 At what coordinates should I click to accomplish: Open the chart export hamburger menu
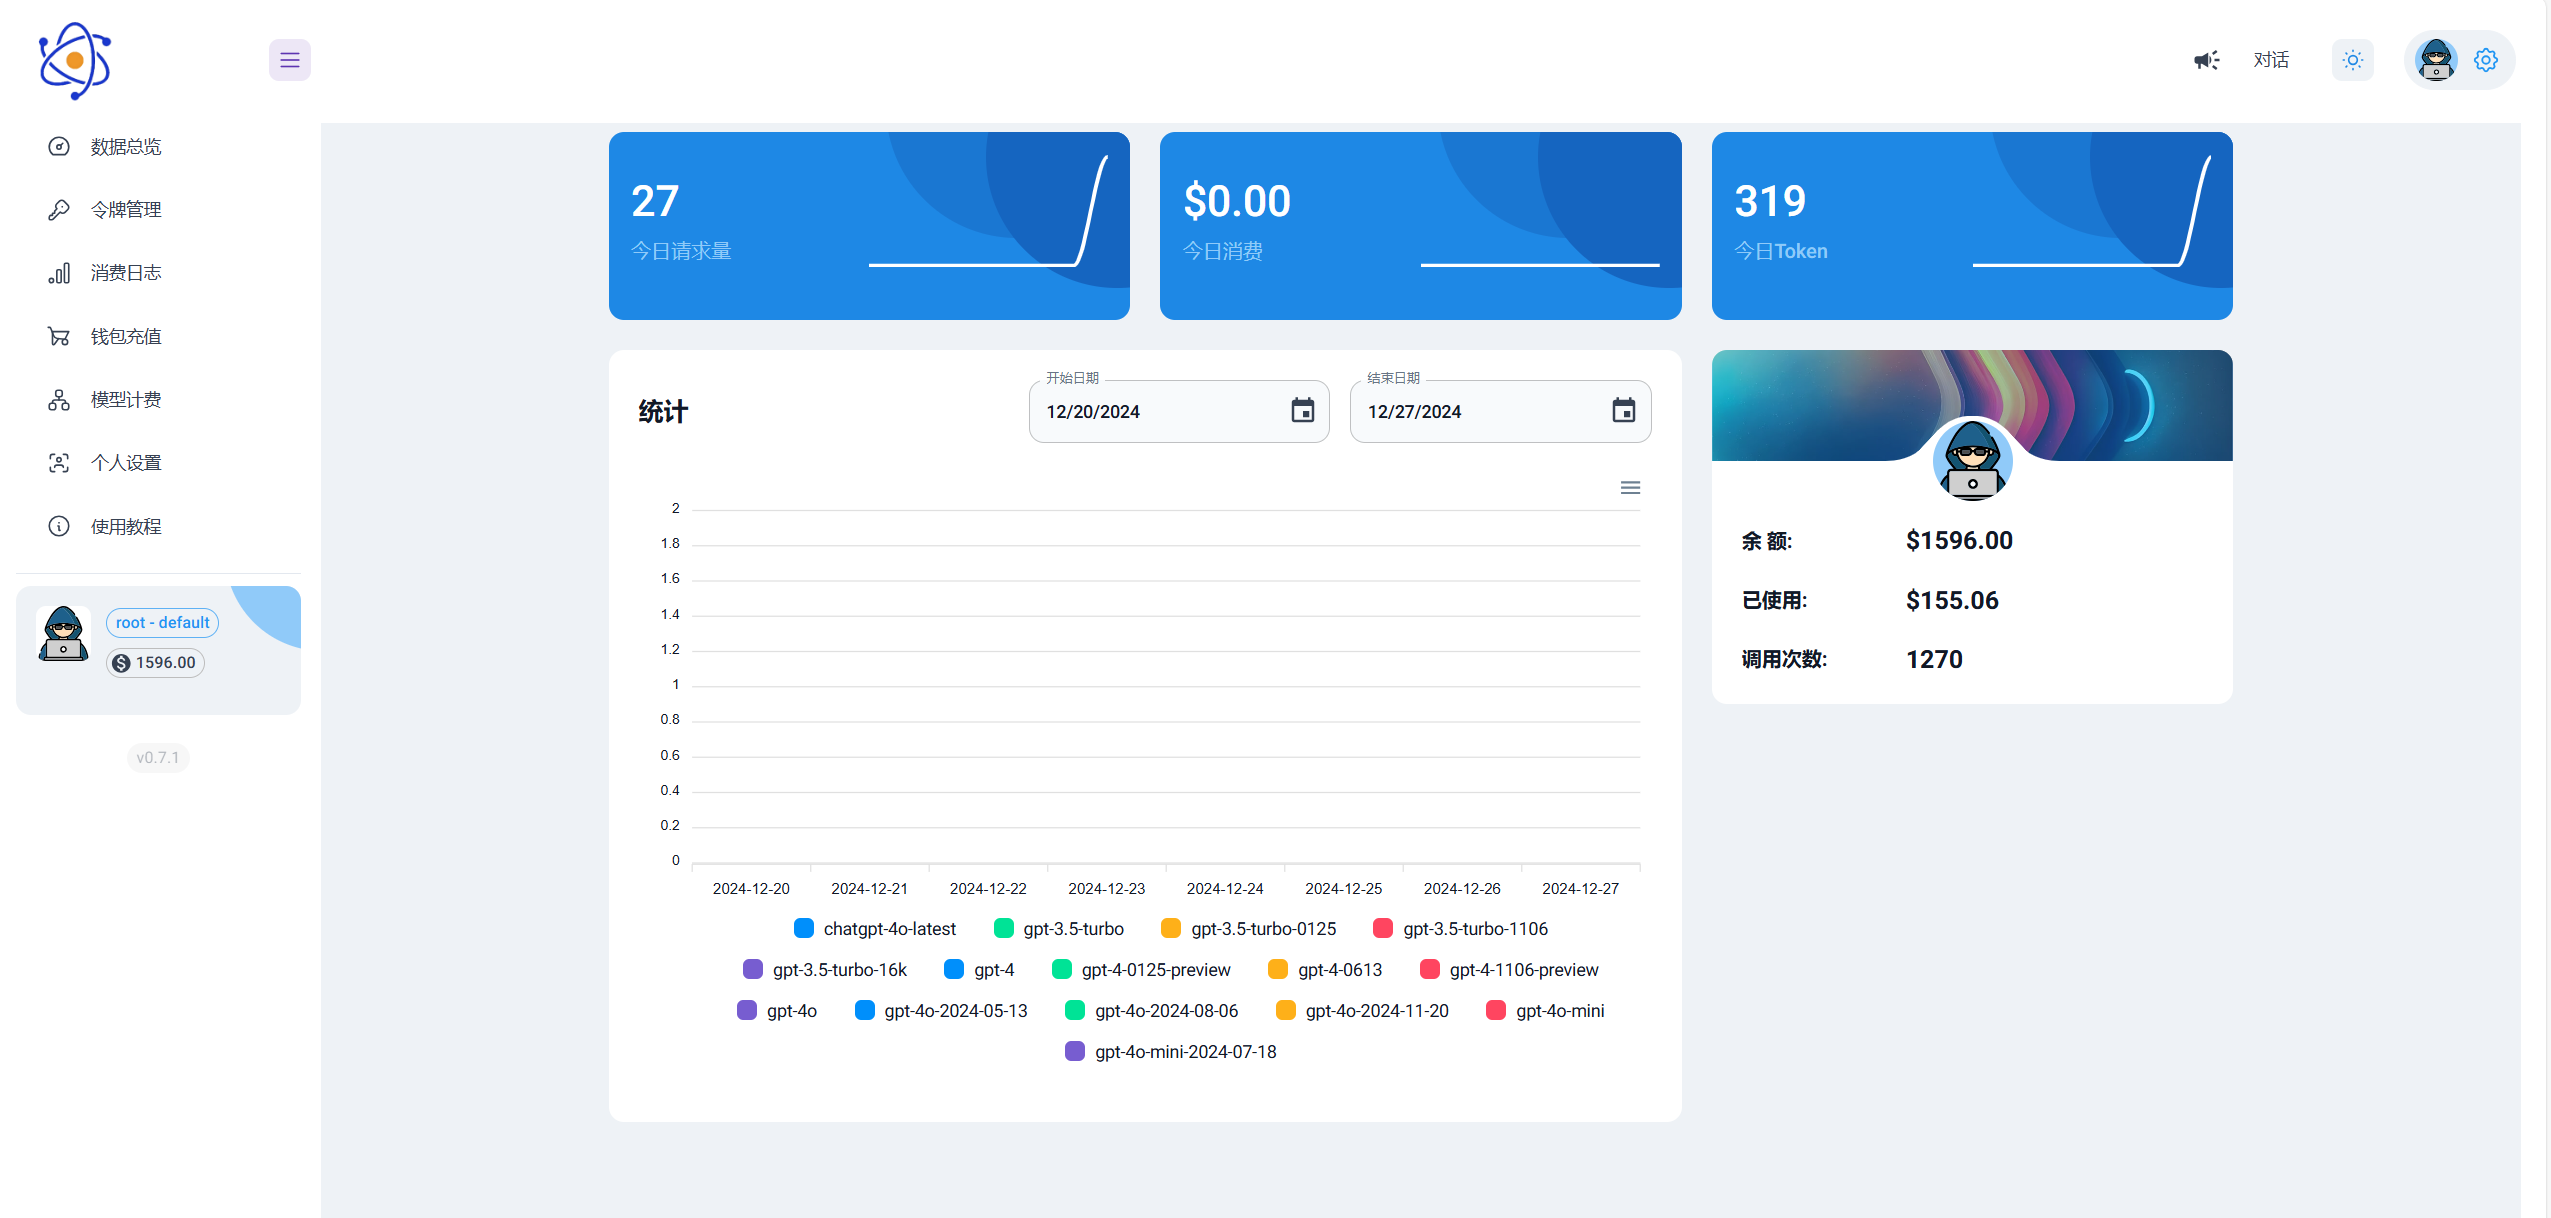tap(1630, 488)
